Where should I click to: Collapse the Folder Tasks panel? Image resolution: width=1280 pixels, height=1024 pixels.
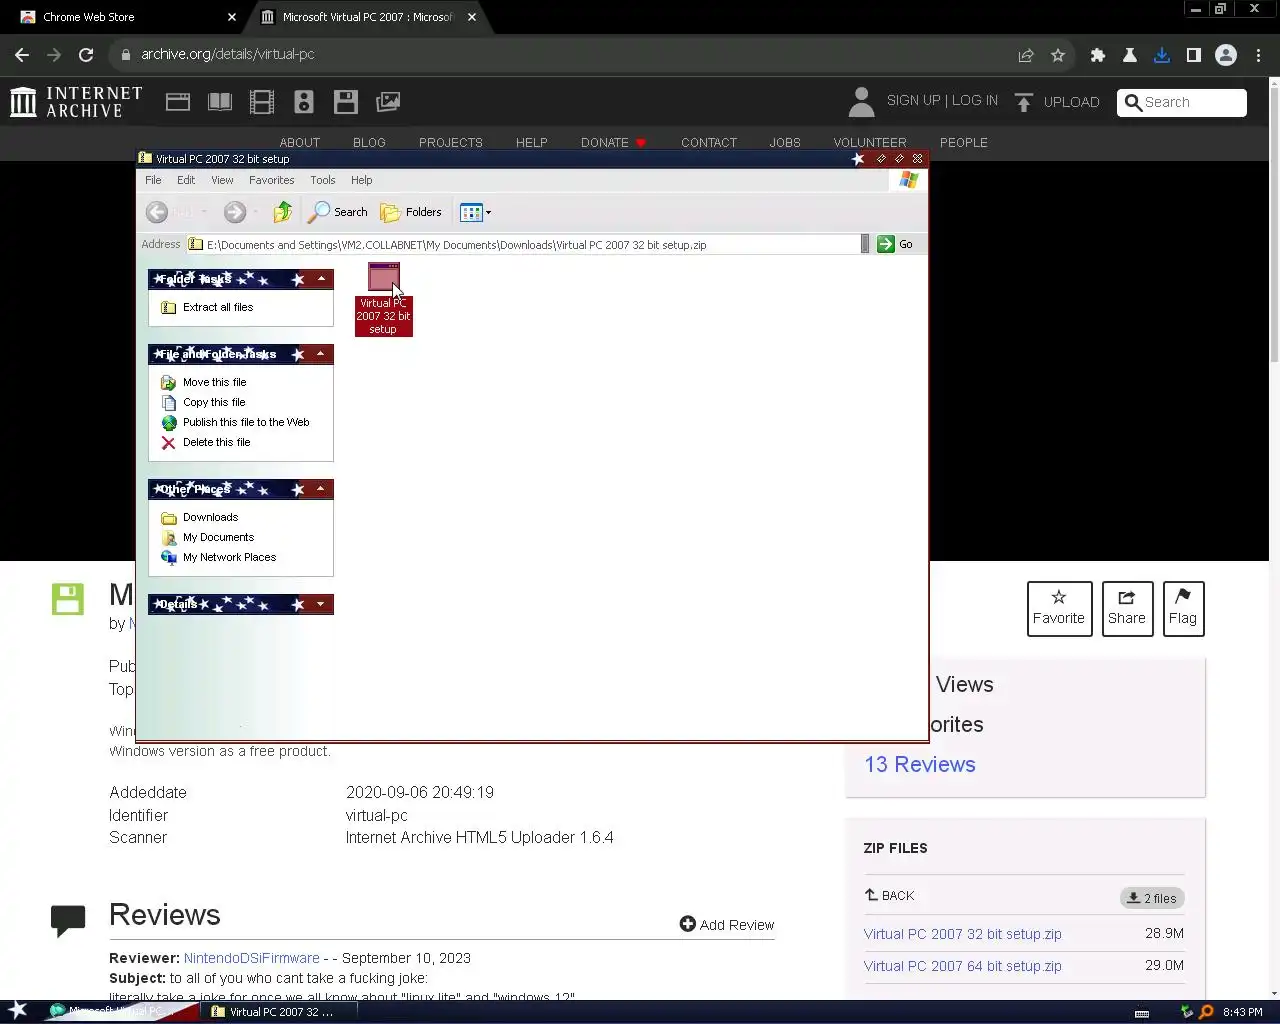[x=321, y=279]
